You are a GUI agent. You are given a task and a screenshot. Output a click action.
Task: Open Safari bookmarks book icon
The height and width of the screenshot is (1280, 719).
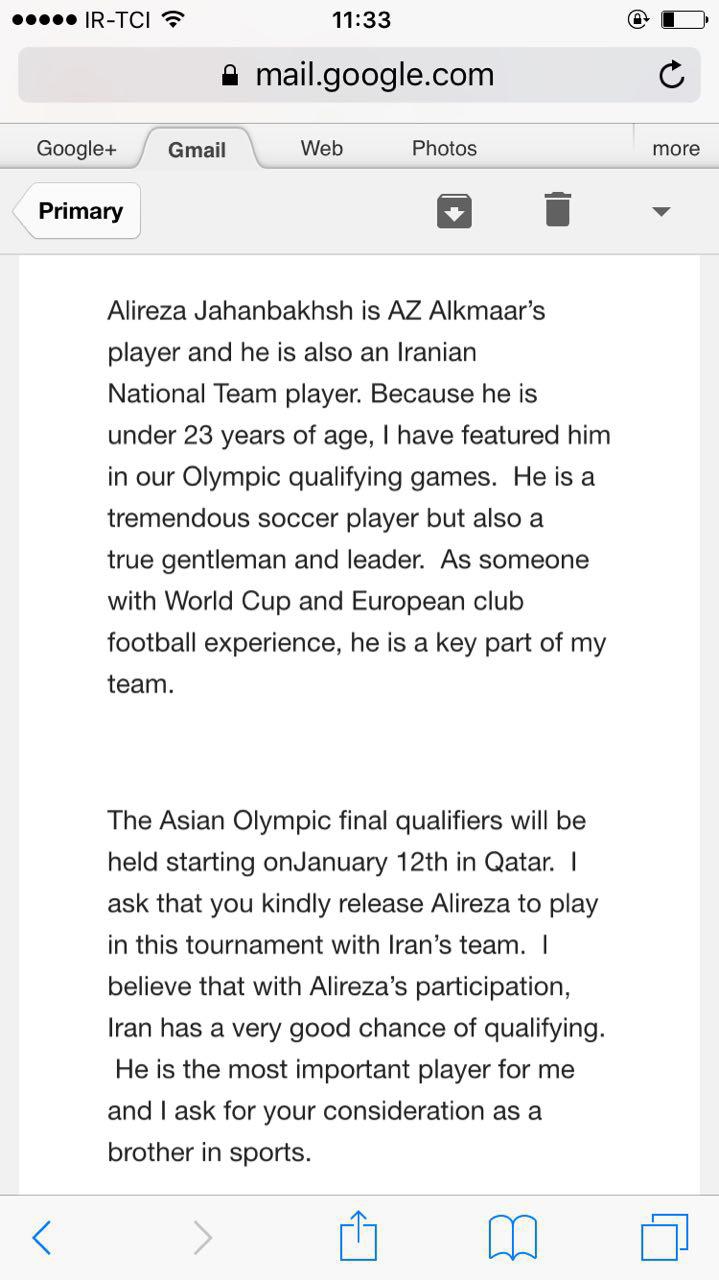(512, 1237)
